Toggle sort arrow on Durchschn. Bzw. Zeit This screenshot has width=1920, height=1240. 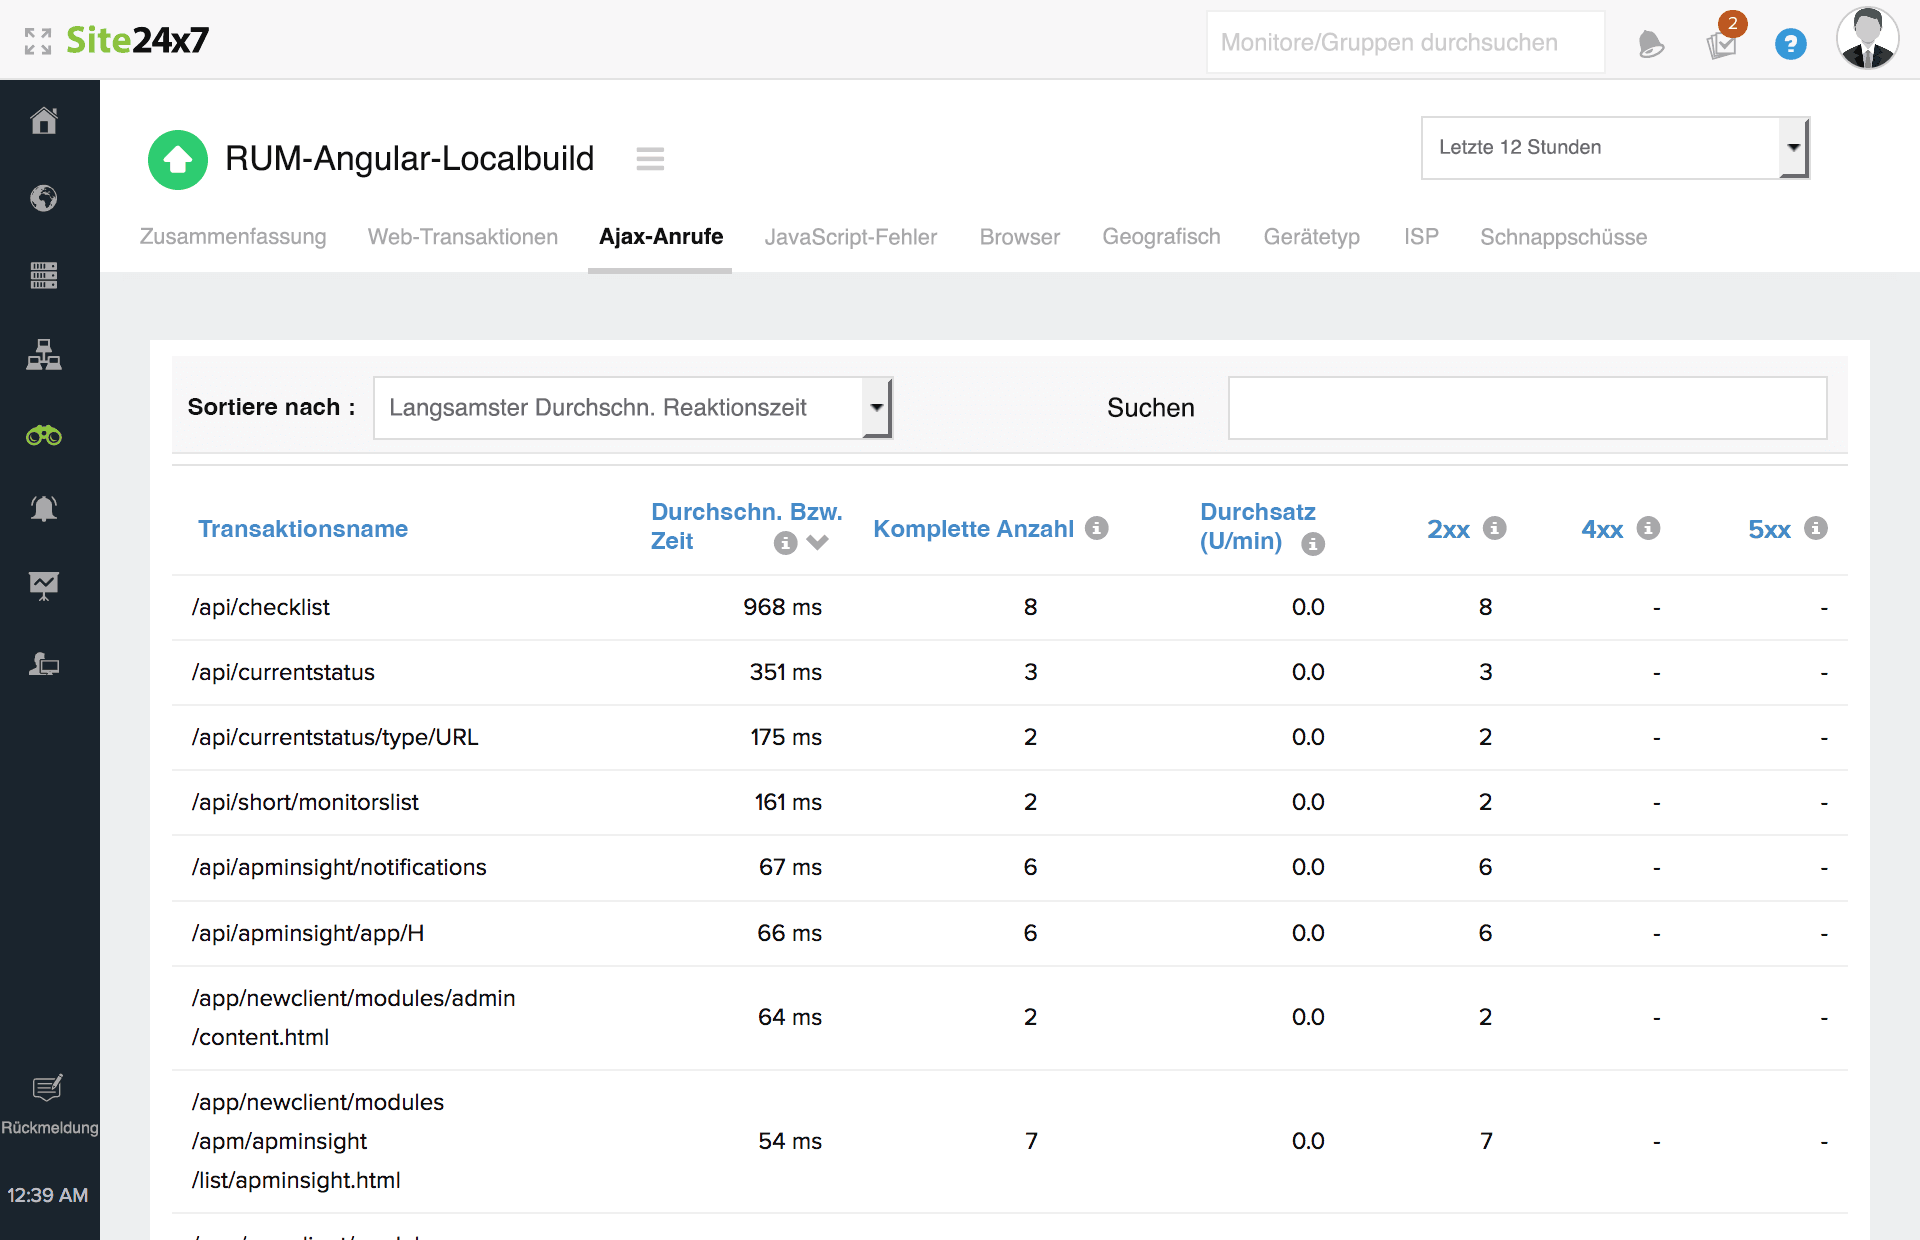[818, 542]
